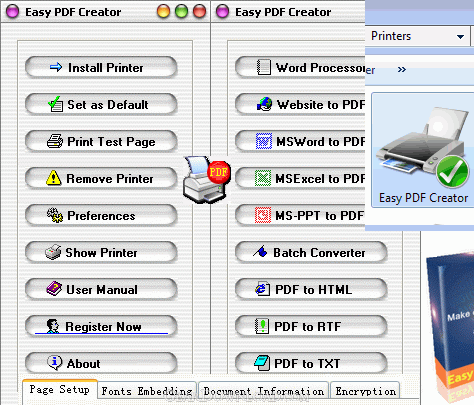
Task: Click the center PDF printer logo
Action: tap(207, 180)
